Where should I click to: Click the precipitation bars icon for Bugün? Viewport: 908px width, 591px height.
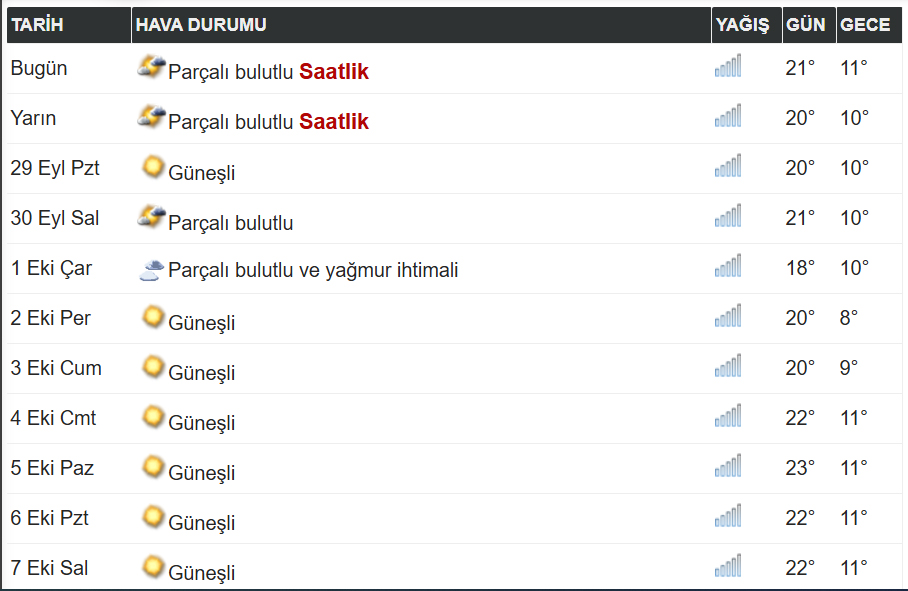(728, 67)
